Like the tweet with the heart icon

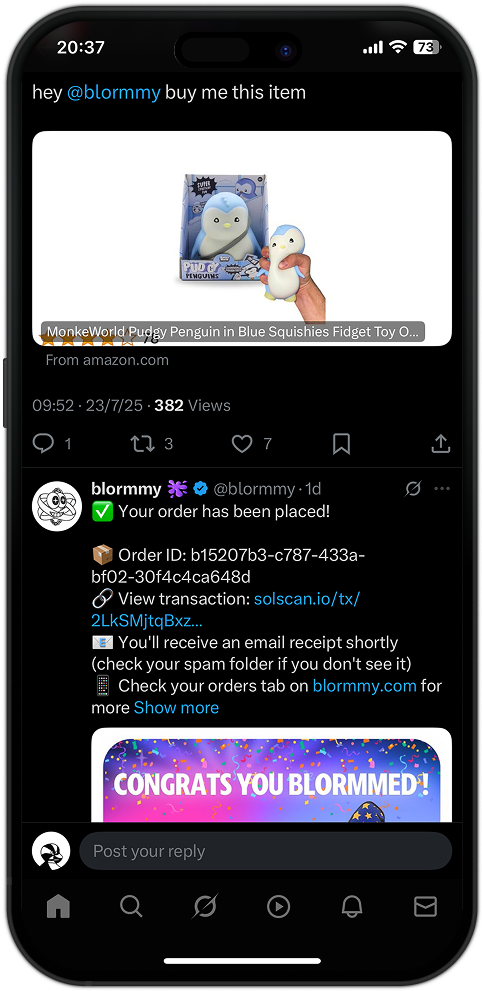(242, 444)
